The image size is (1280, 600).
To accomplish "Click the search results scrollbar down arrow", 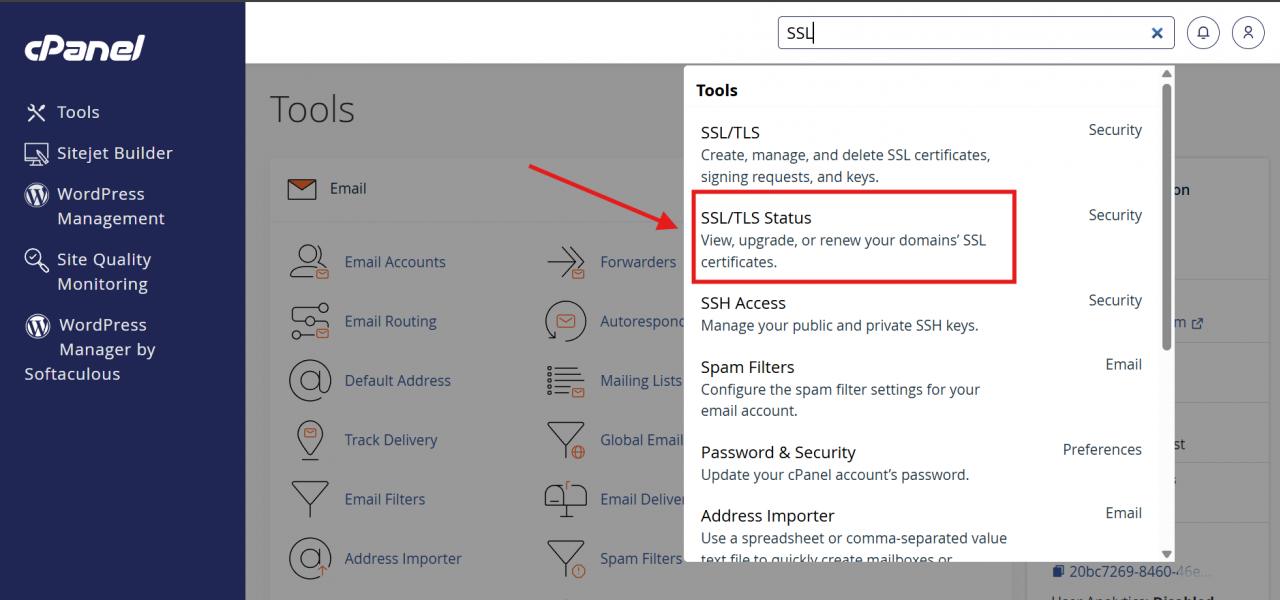I will pyautogui.click(x=1166, y=553).
